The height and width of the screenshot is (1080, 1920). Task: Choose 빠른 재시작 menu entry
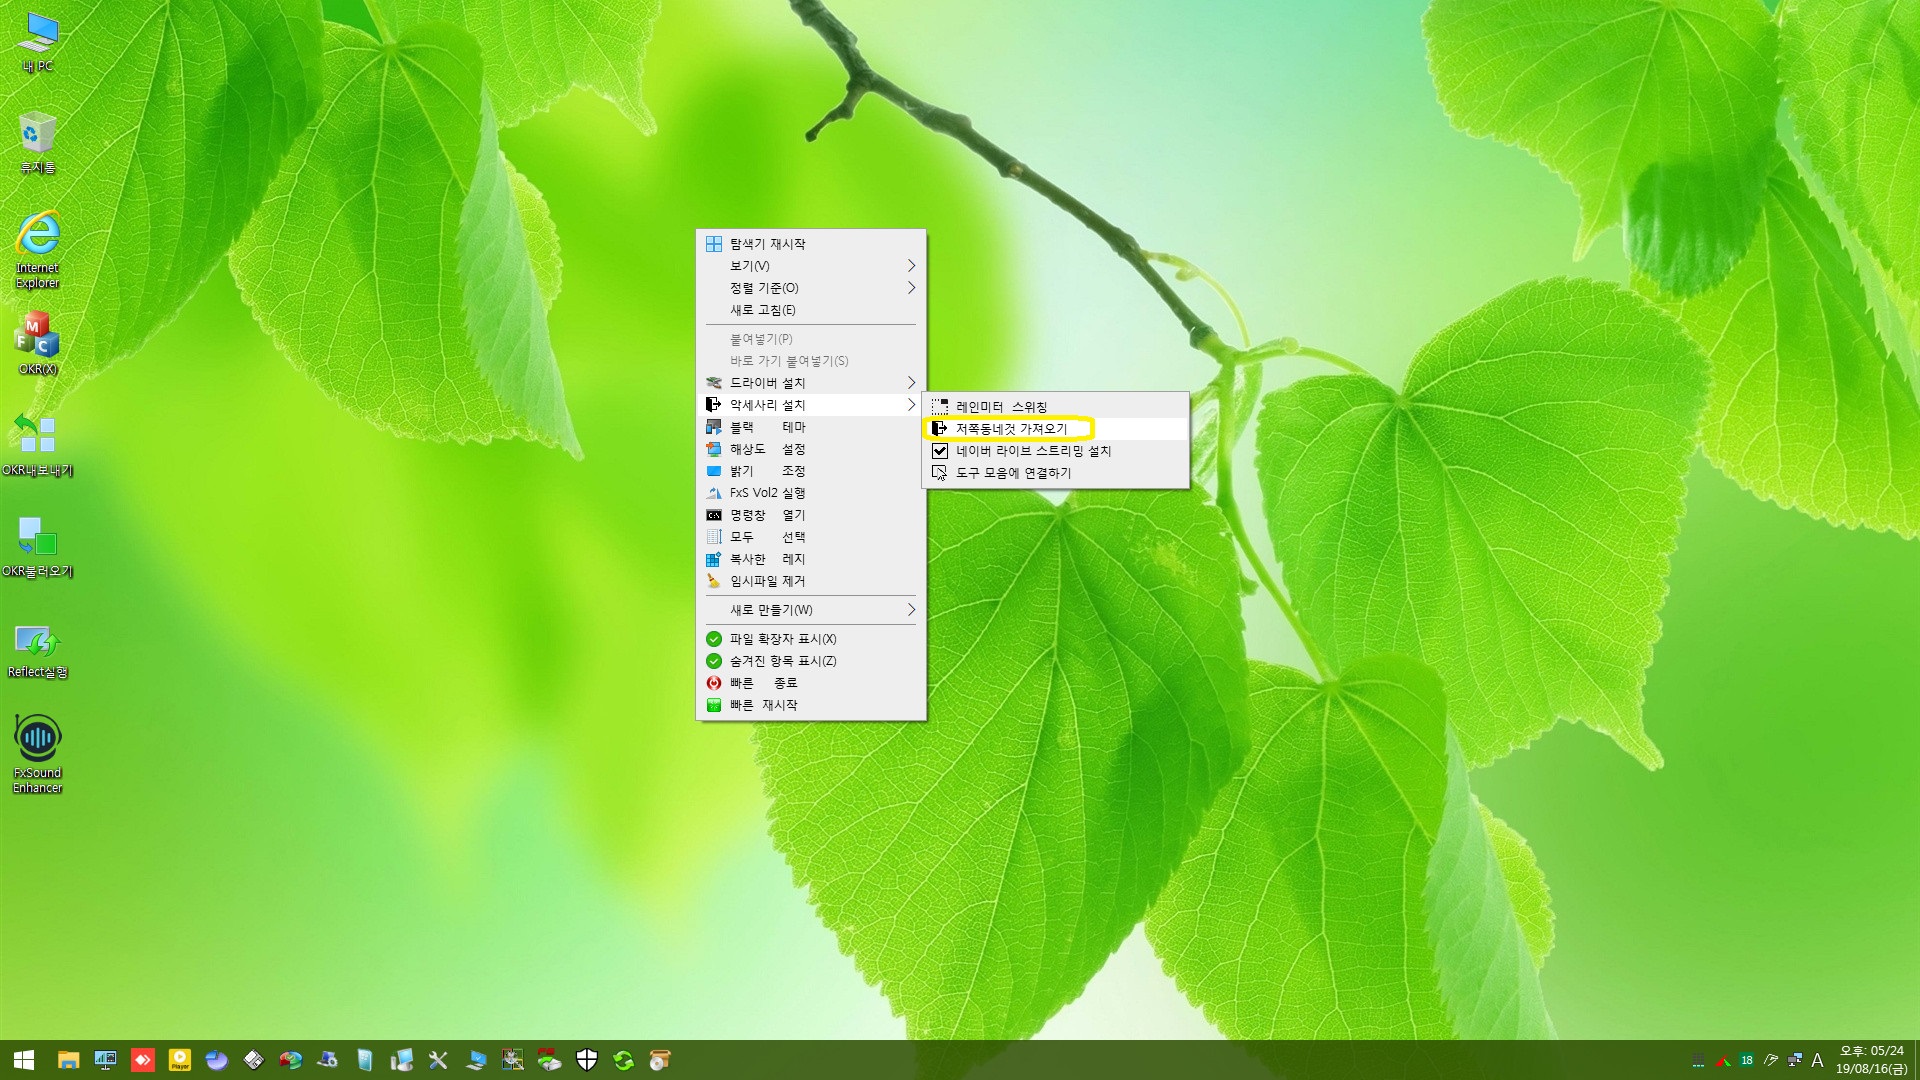tap(811, 705)
